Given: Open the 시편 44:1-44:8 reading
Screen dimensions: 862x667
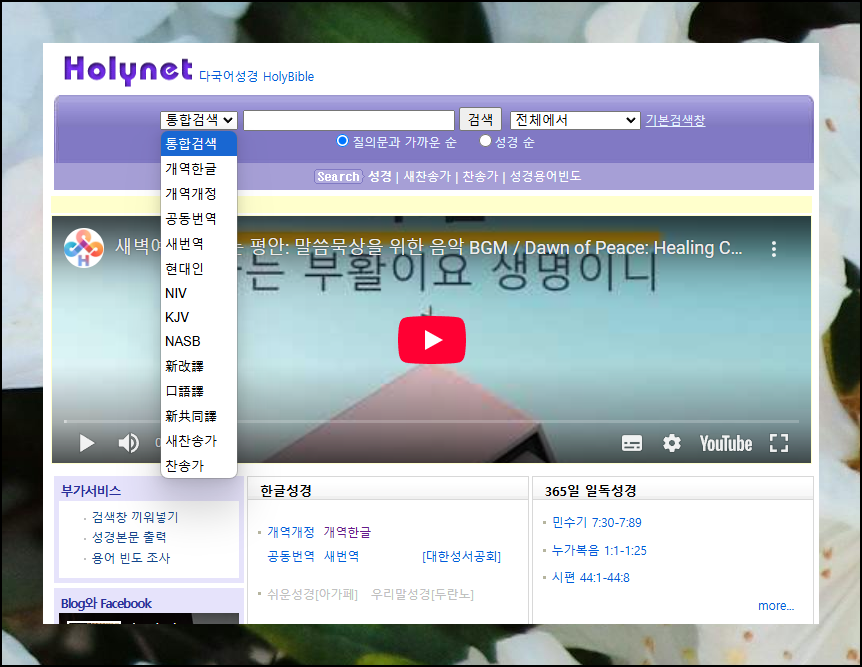Looking at the screenshot, I should coord(590,577).
